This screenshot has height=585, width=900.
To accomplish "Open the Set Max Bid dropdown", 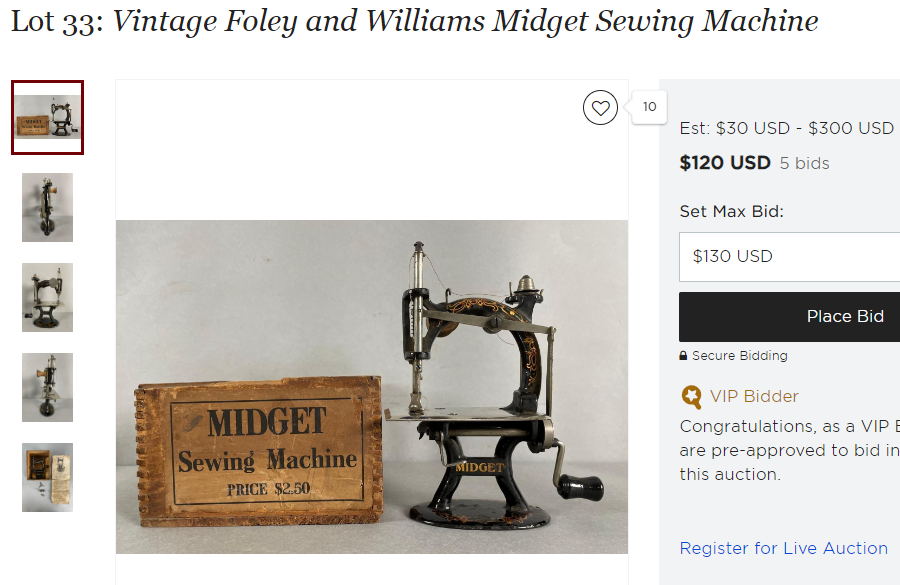I will (789, 257).
